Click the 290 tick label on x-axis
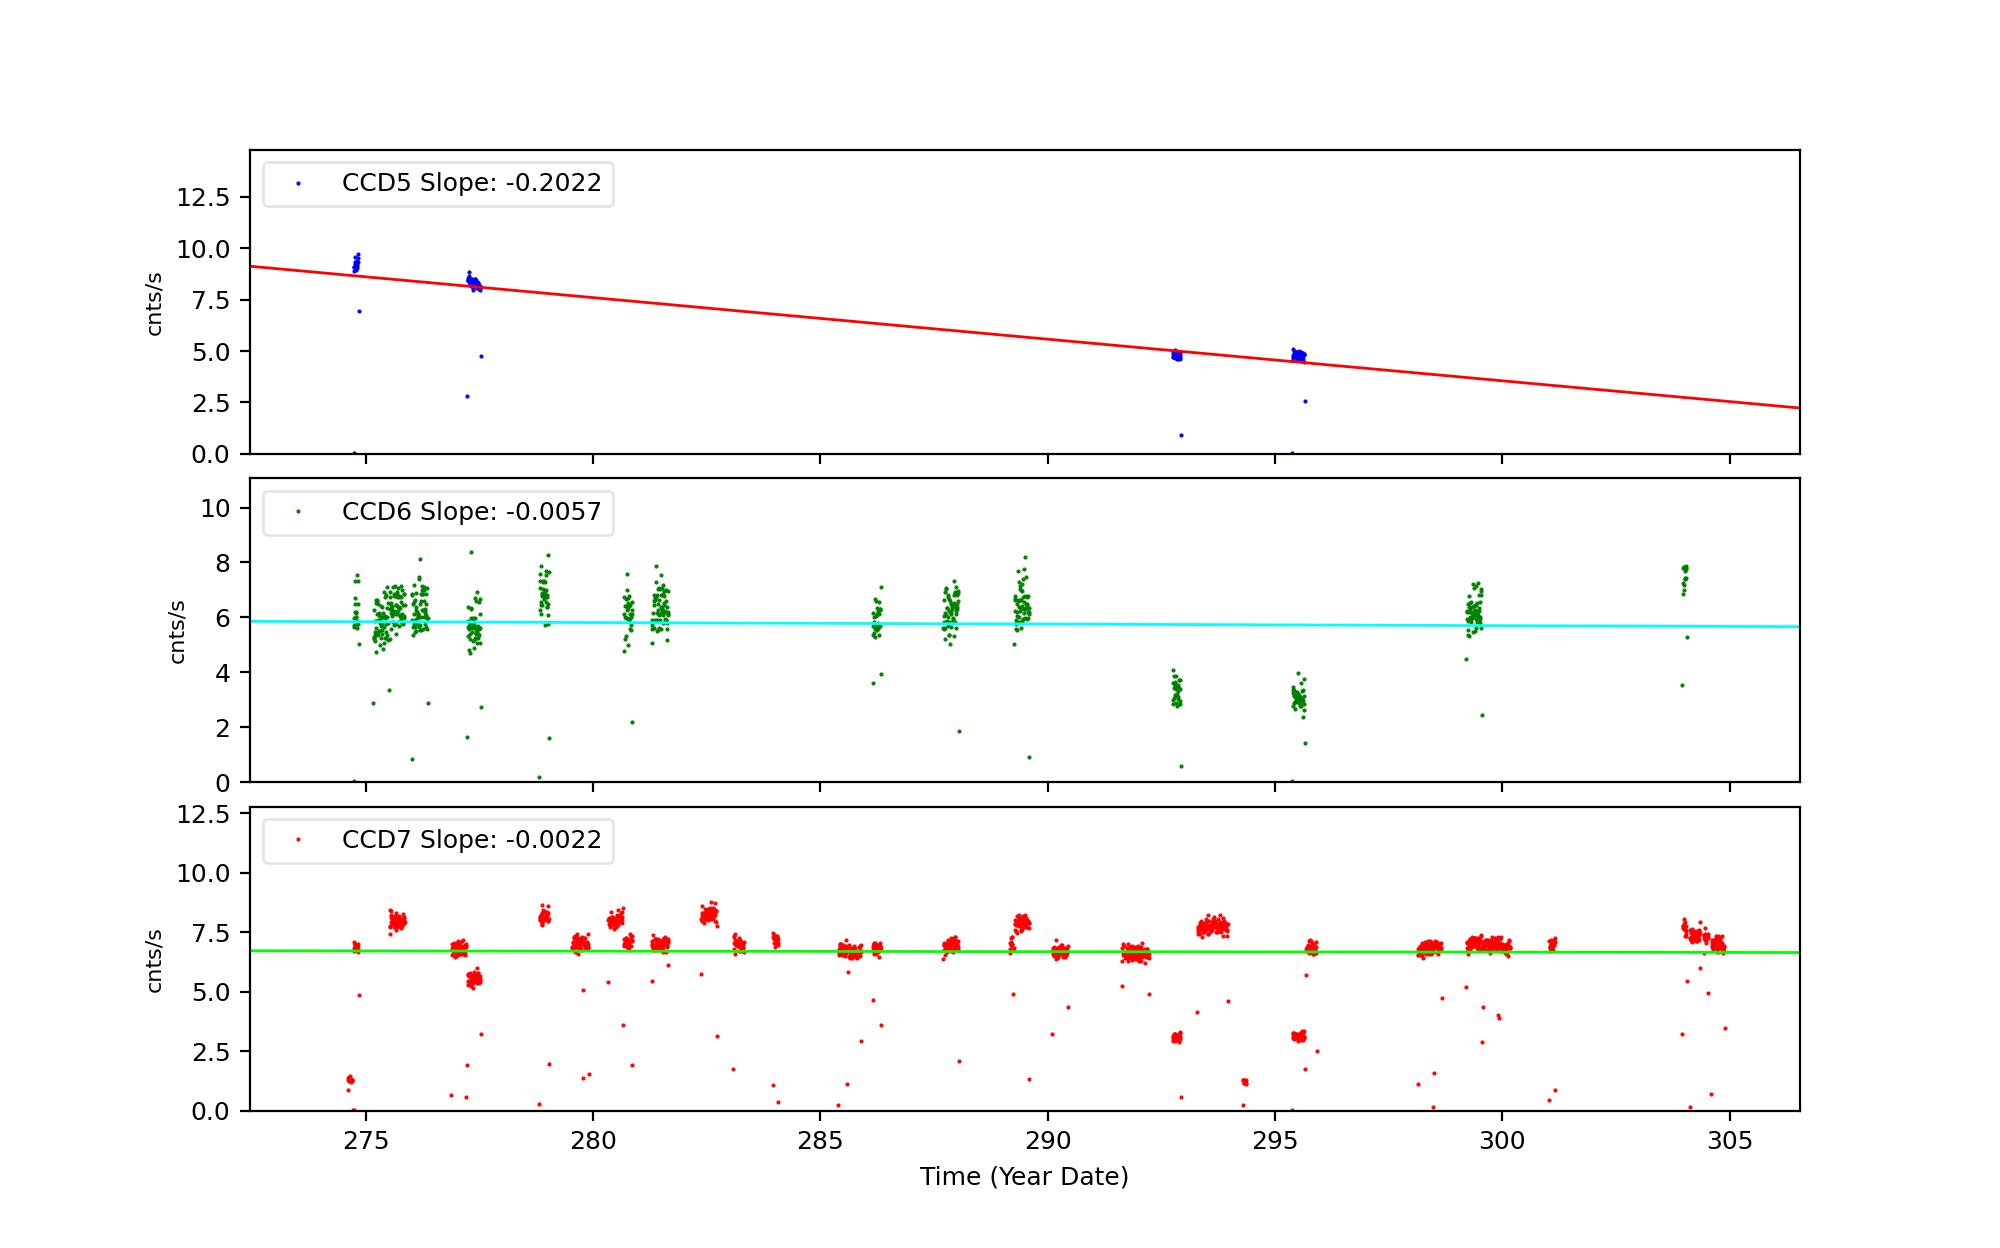The height and width of the screenshot is (1248, 2000). (x=1047, y=1142)
